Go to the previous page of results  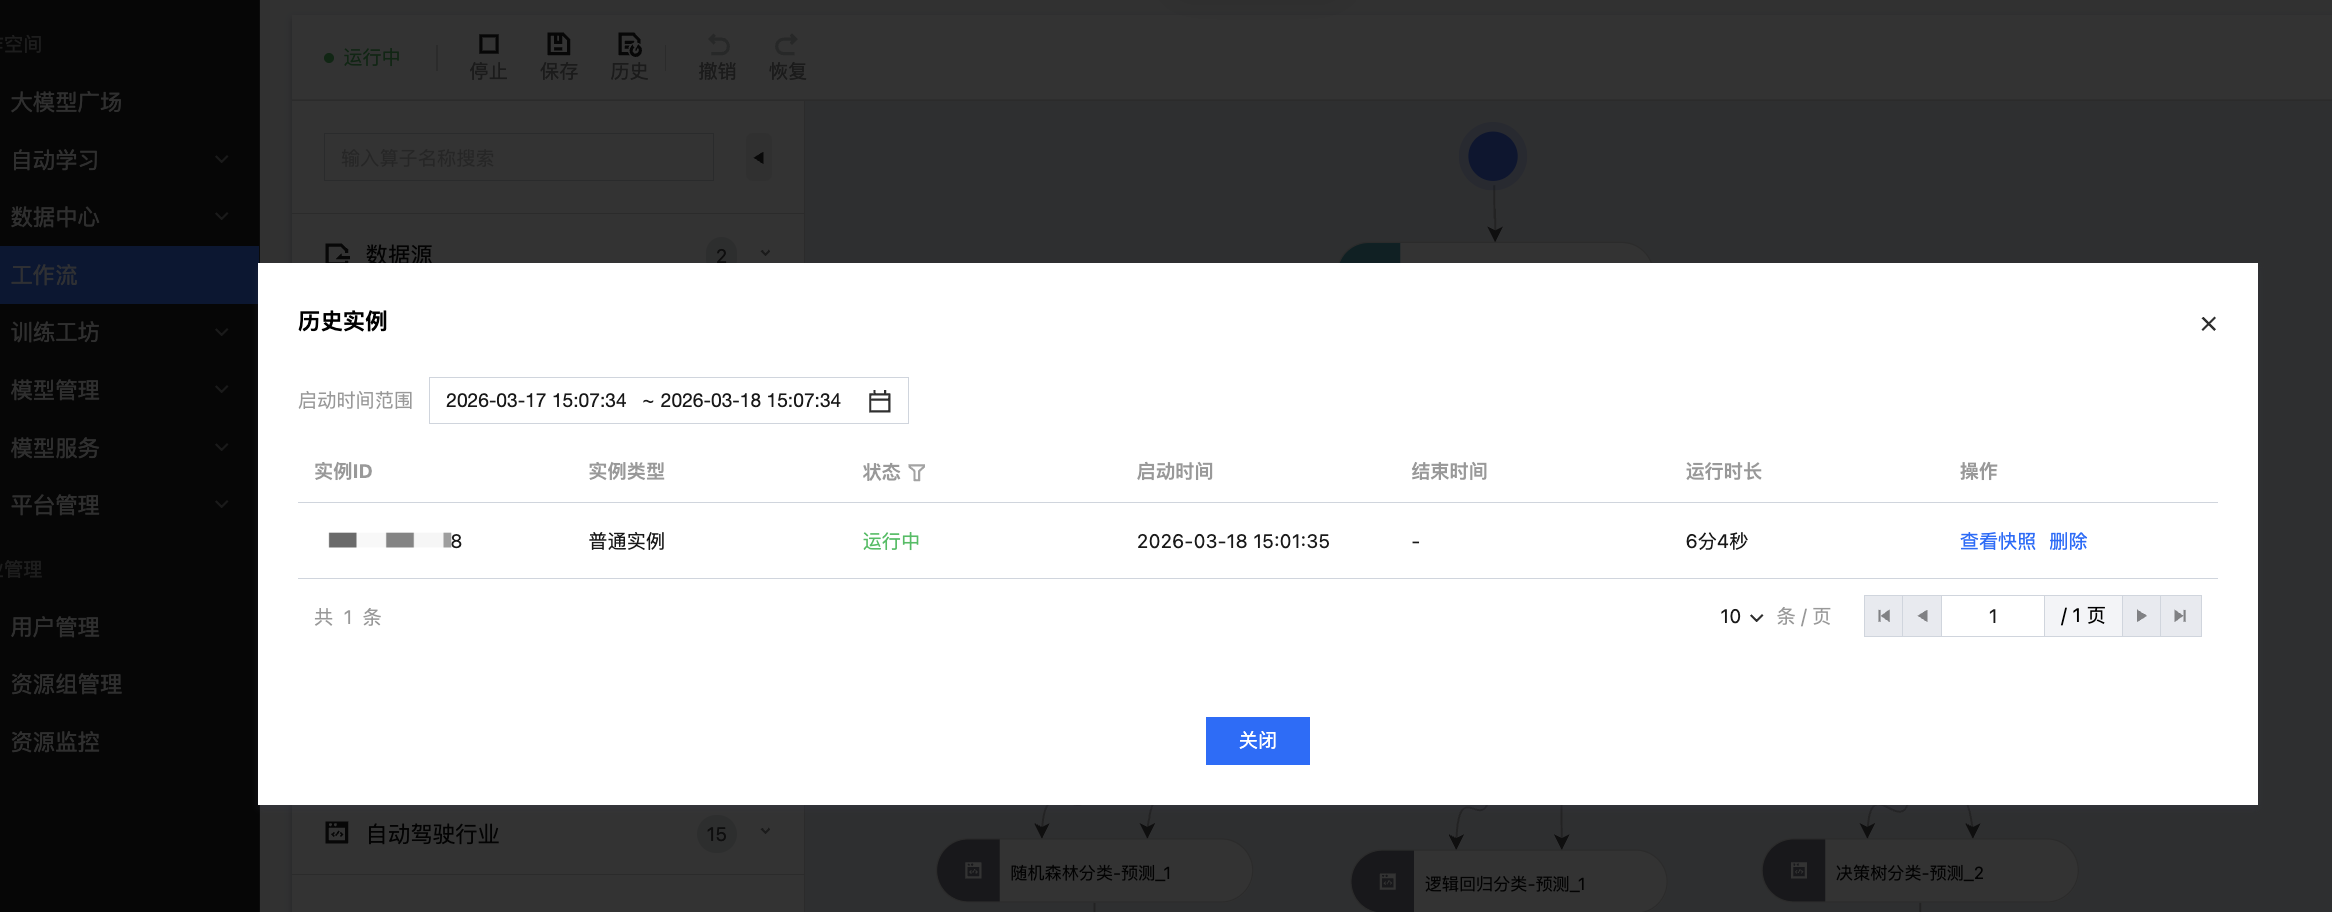[x=1922, y=616]
